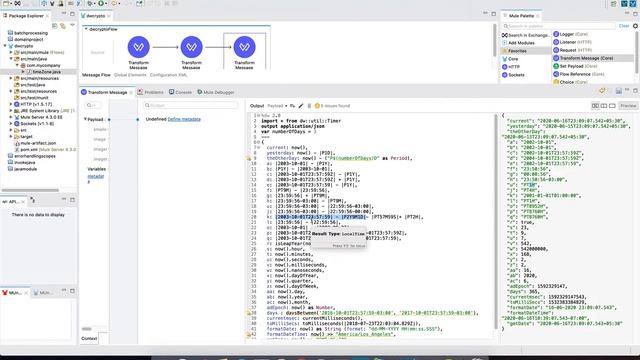
Task: Collapse Payload node in input tree
Action: pos(85,119)
